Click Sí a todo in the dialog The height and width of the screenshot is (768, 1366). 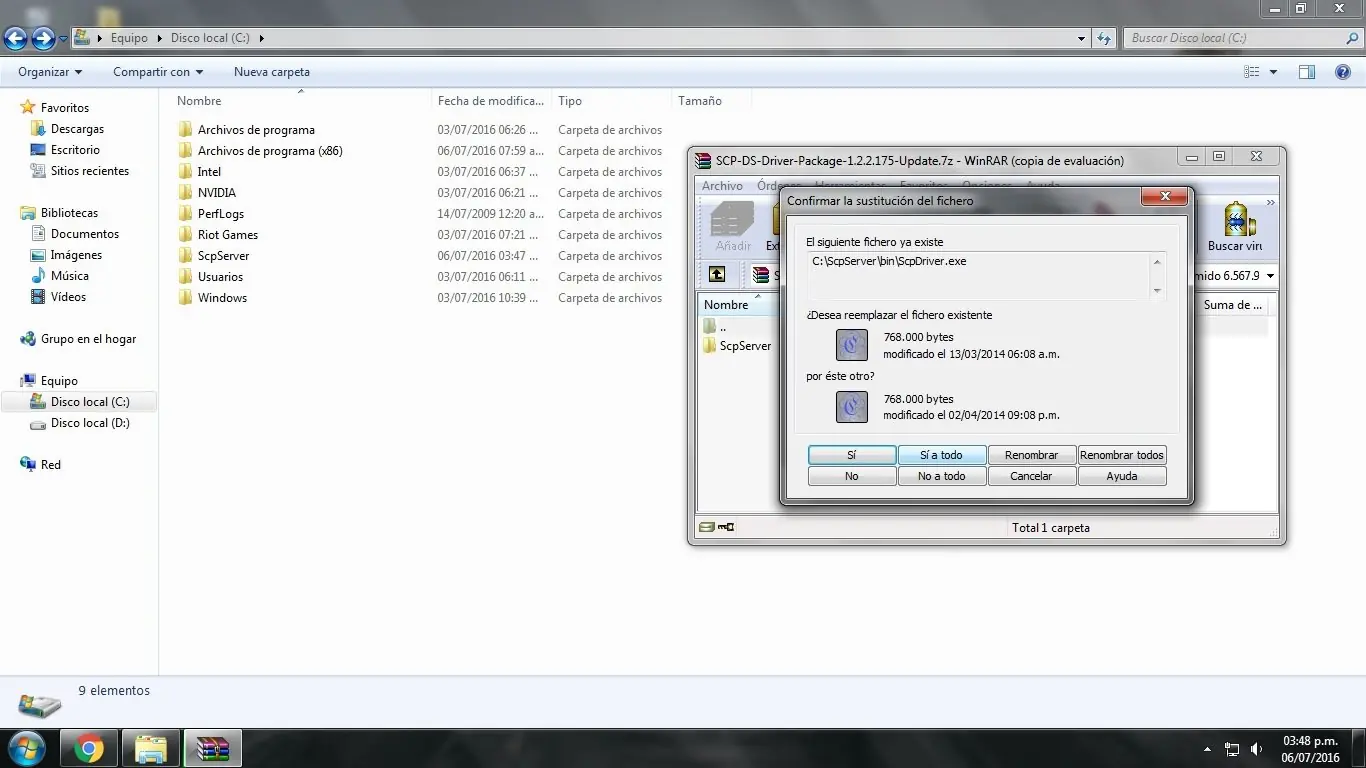pos(942,455)
